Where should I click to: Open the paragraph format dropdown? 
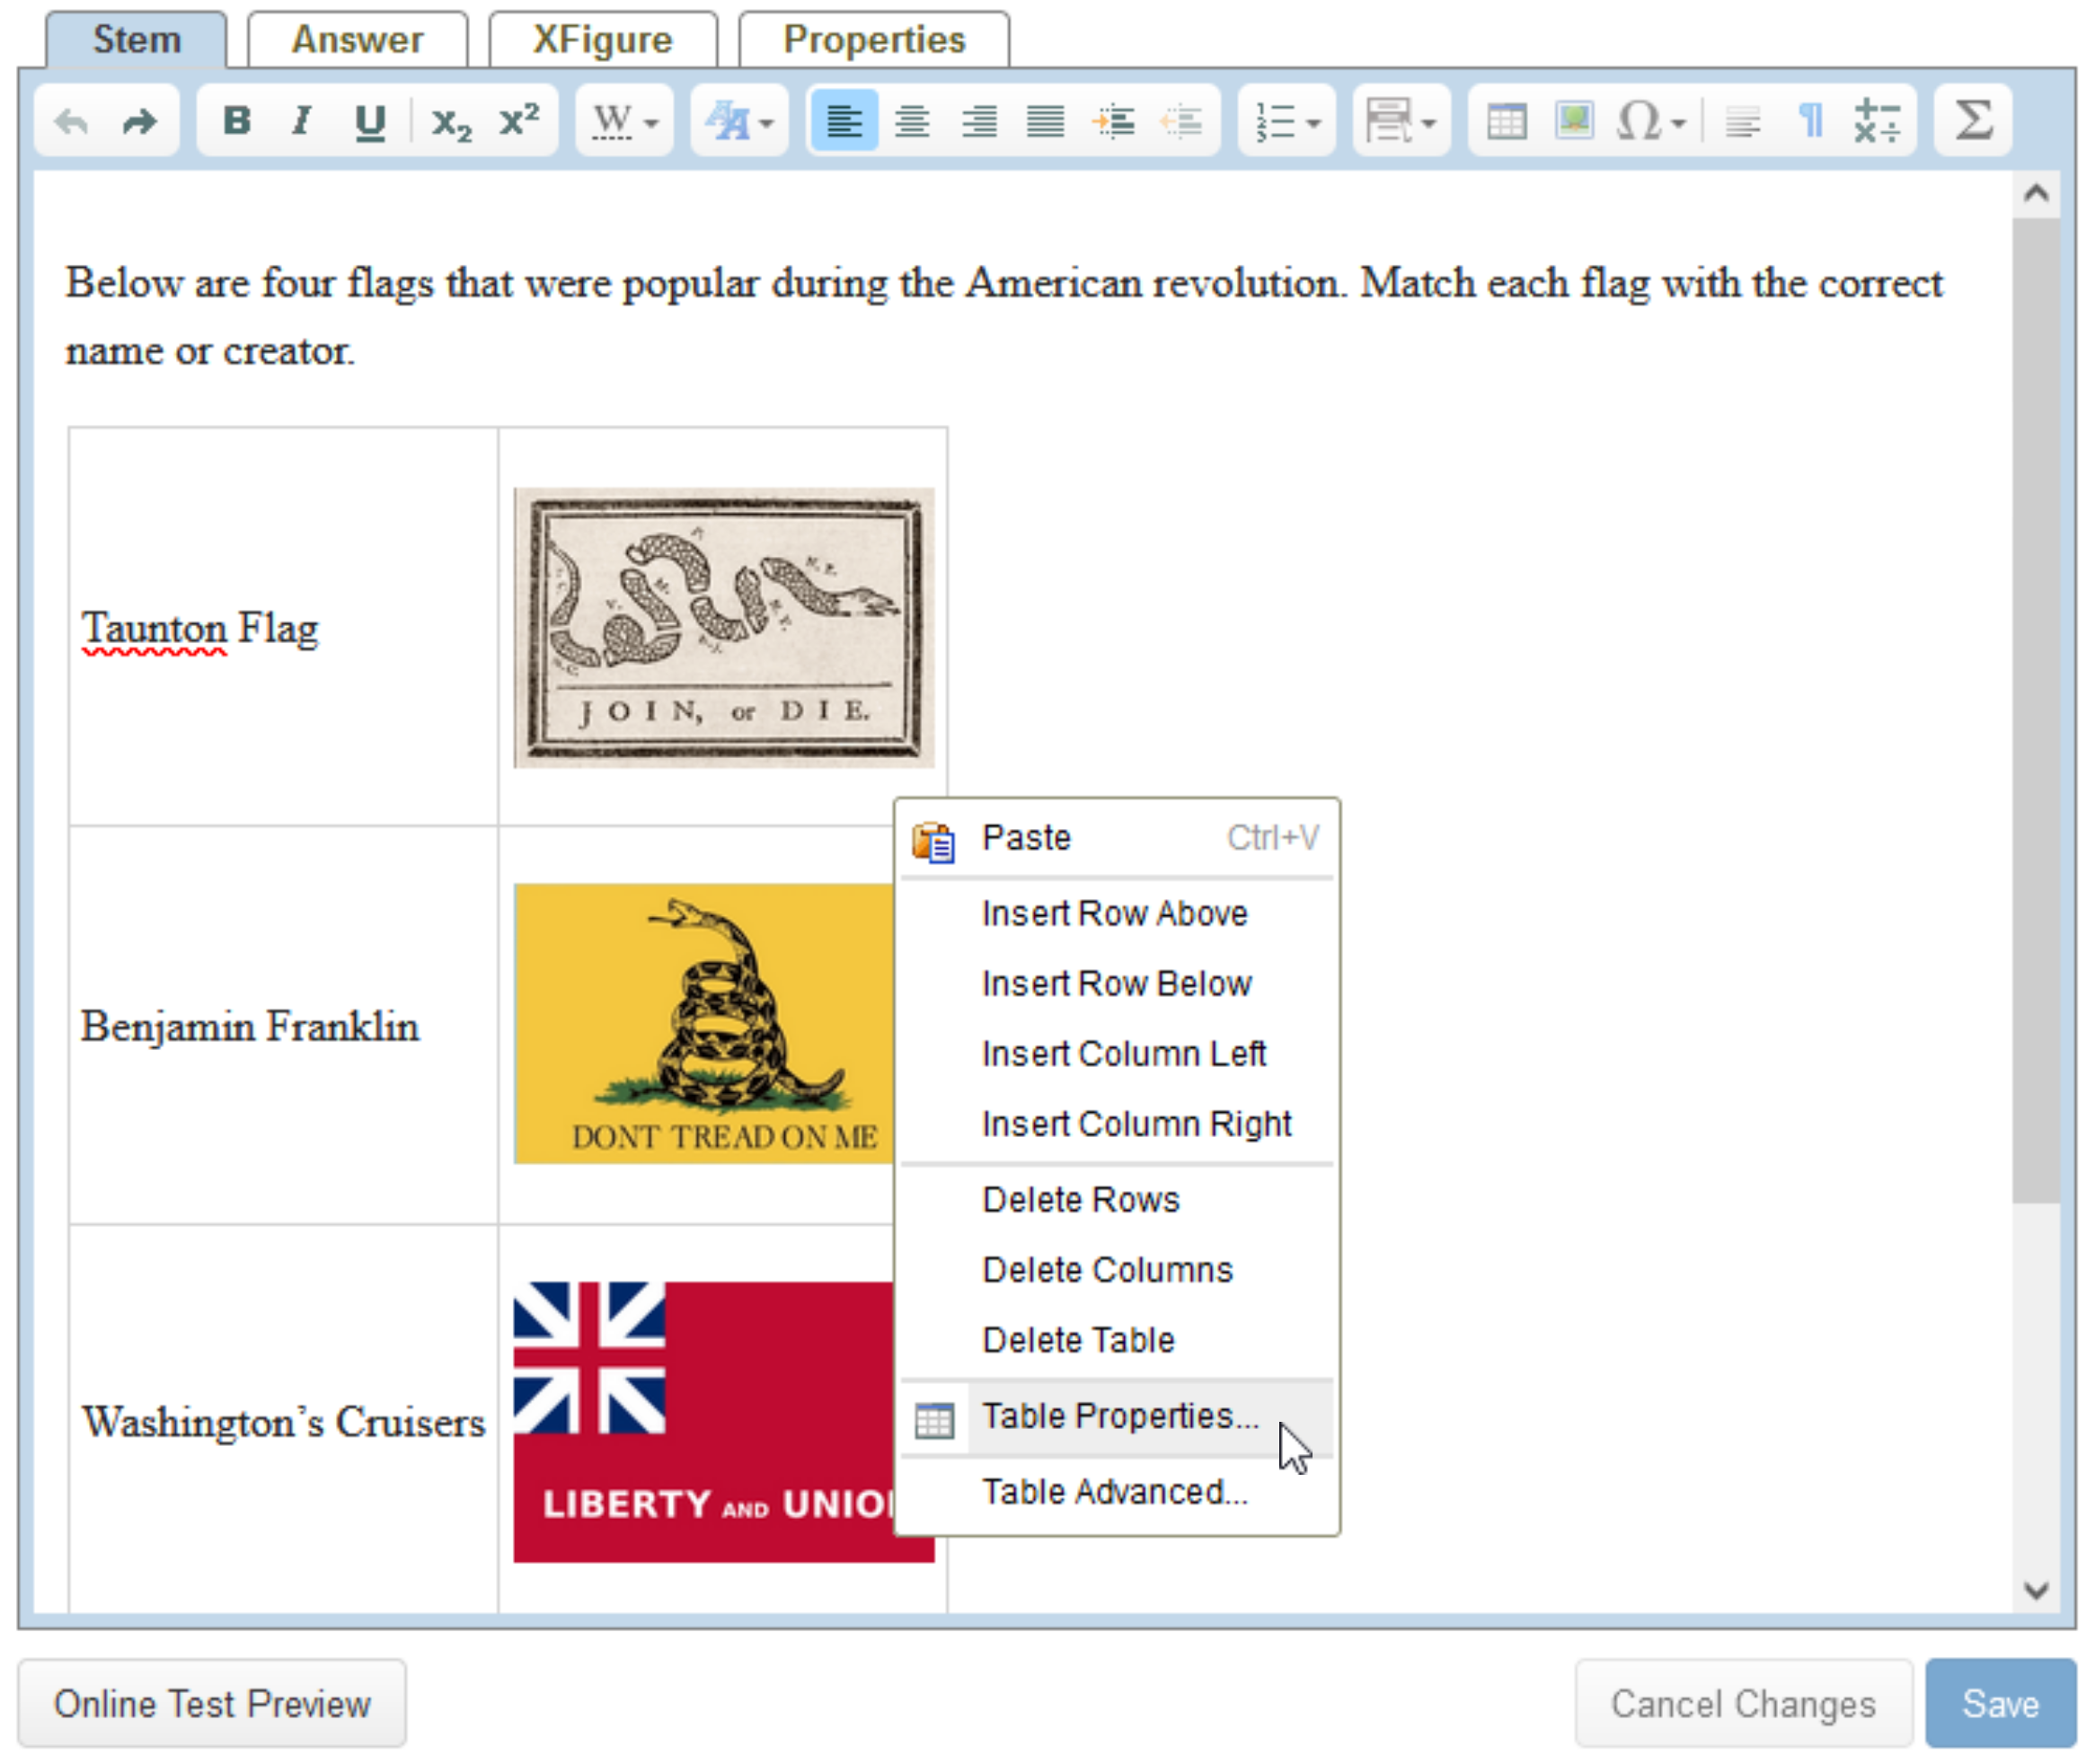1401,122
